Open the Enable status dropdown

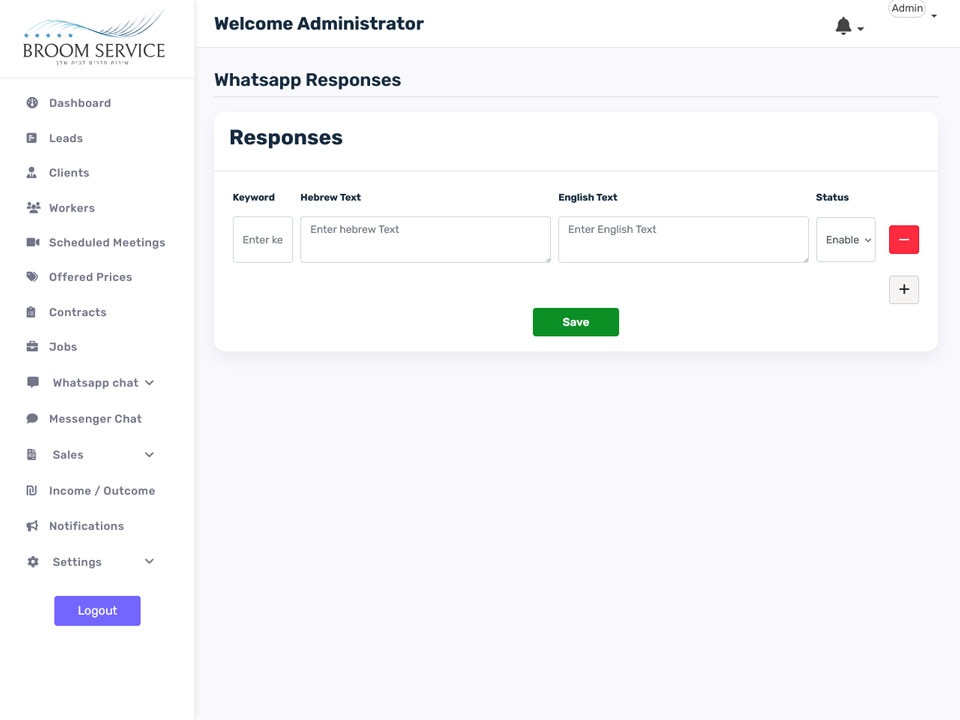pyautogui.click(x=846, y=239)
